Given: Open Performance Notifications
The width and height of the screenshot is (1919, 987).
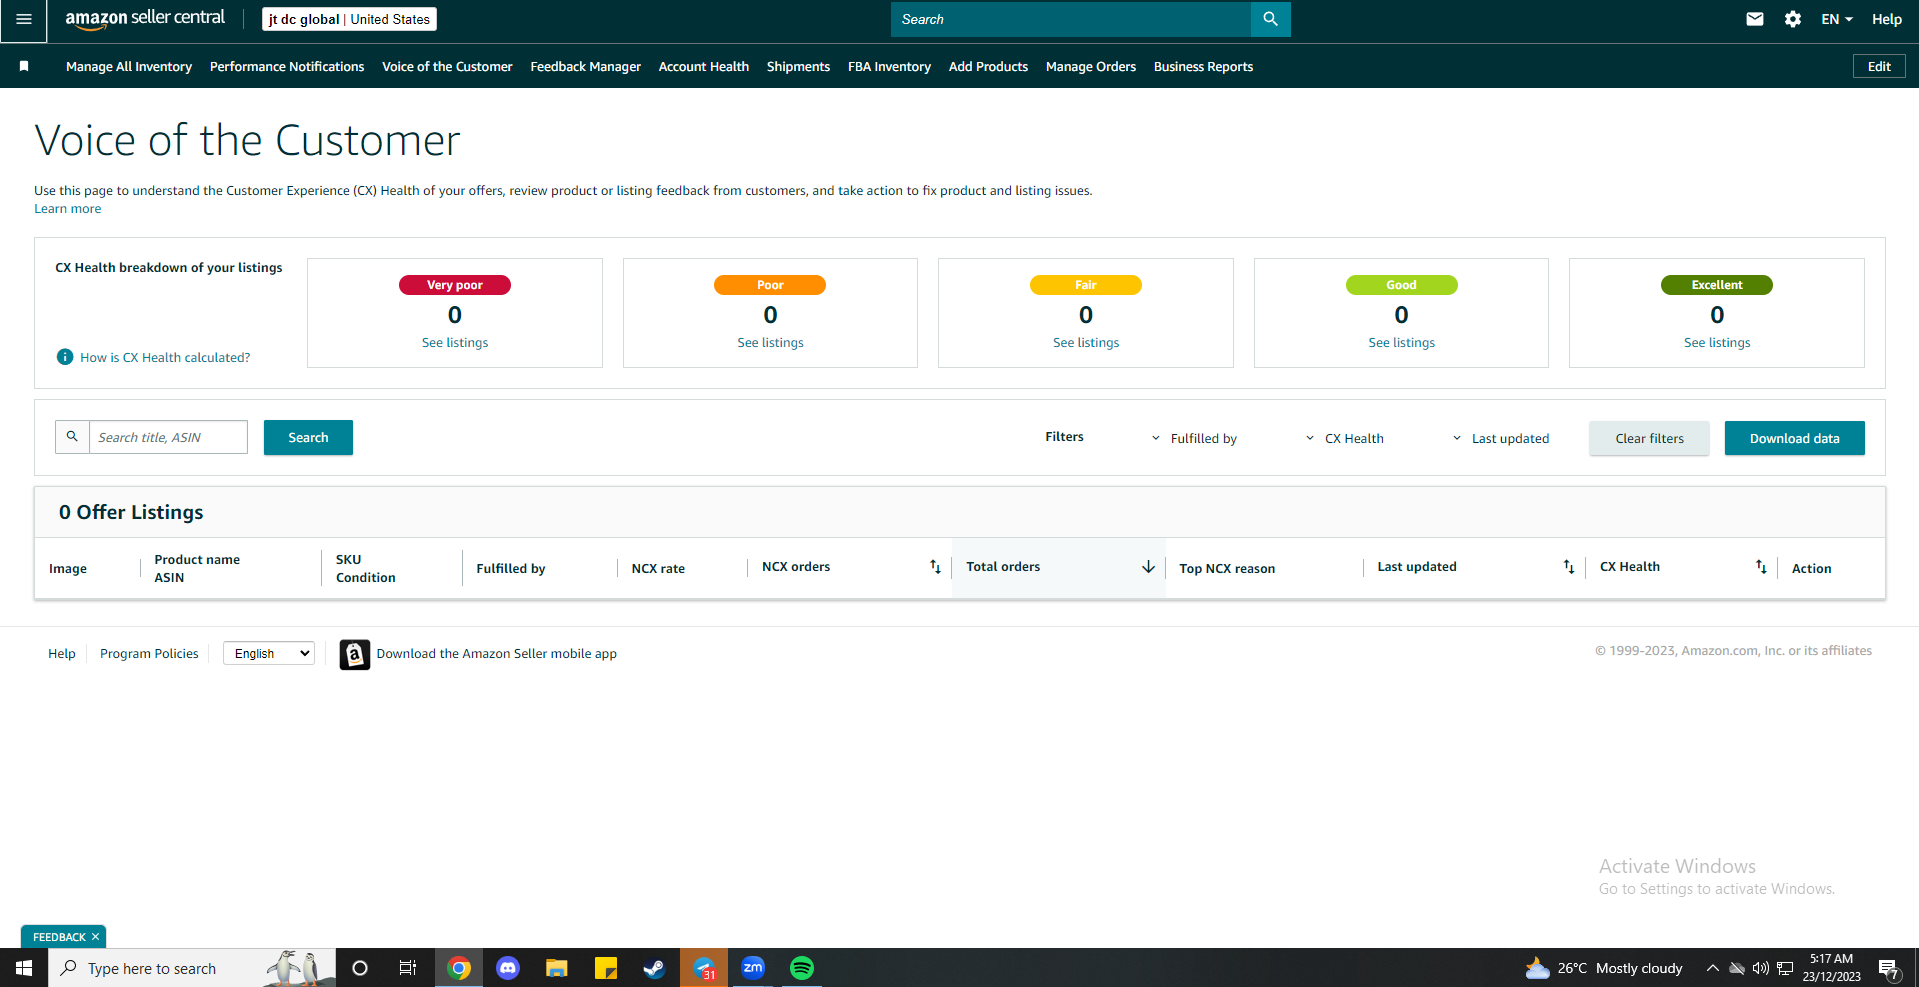Looking at the screenshot, I should coord(287,66).
